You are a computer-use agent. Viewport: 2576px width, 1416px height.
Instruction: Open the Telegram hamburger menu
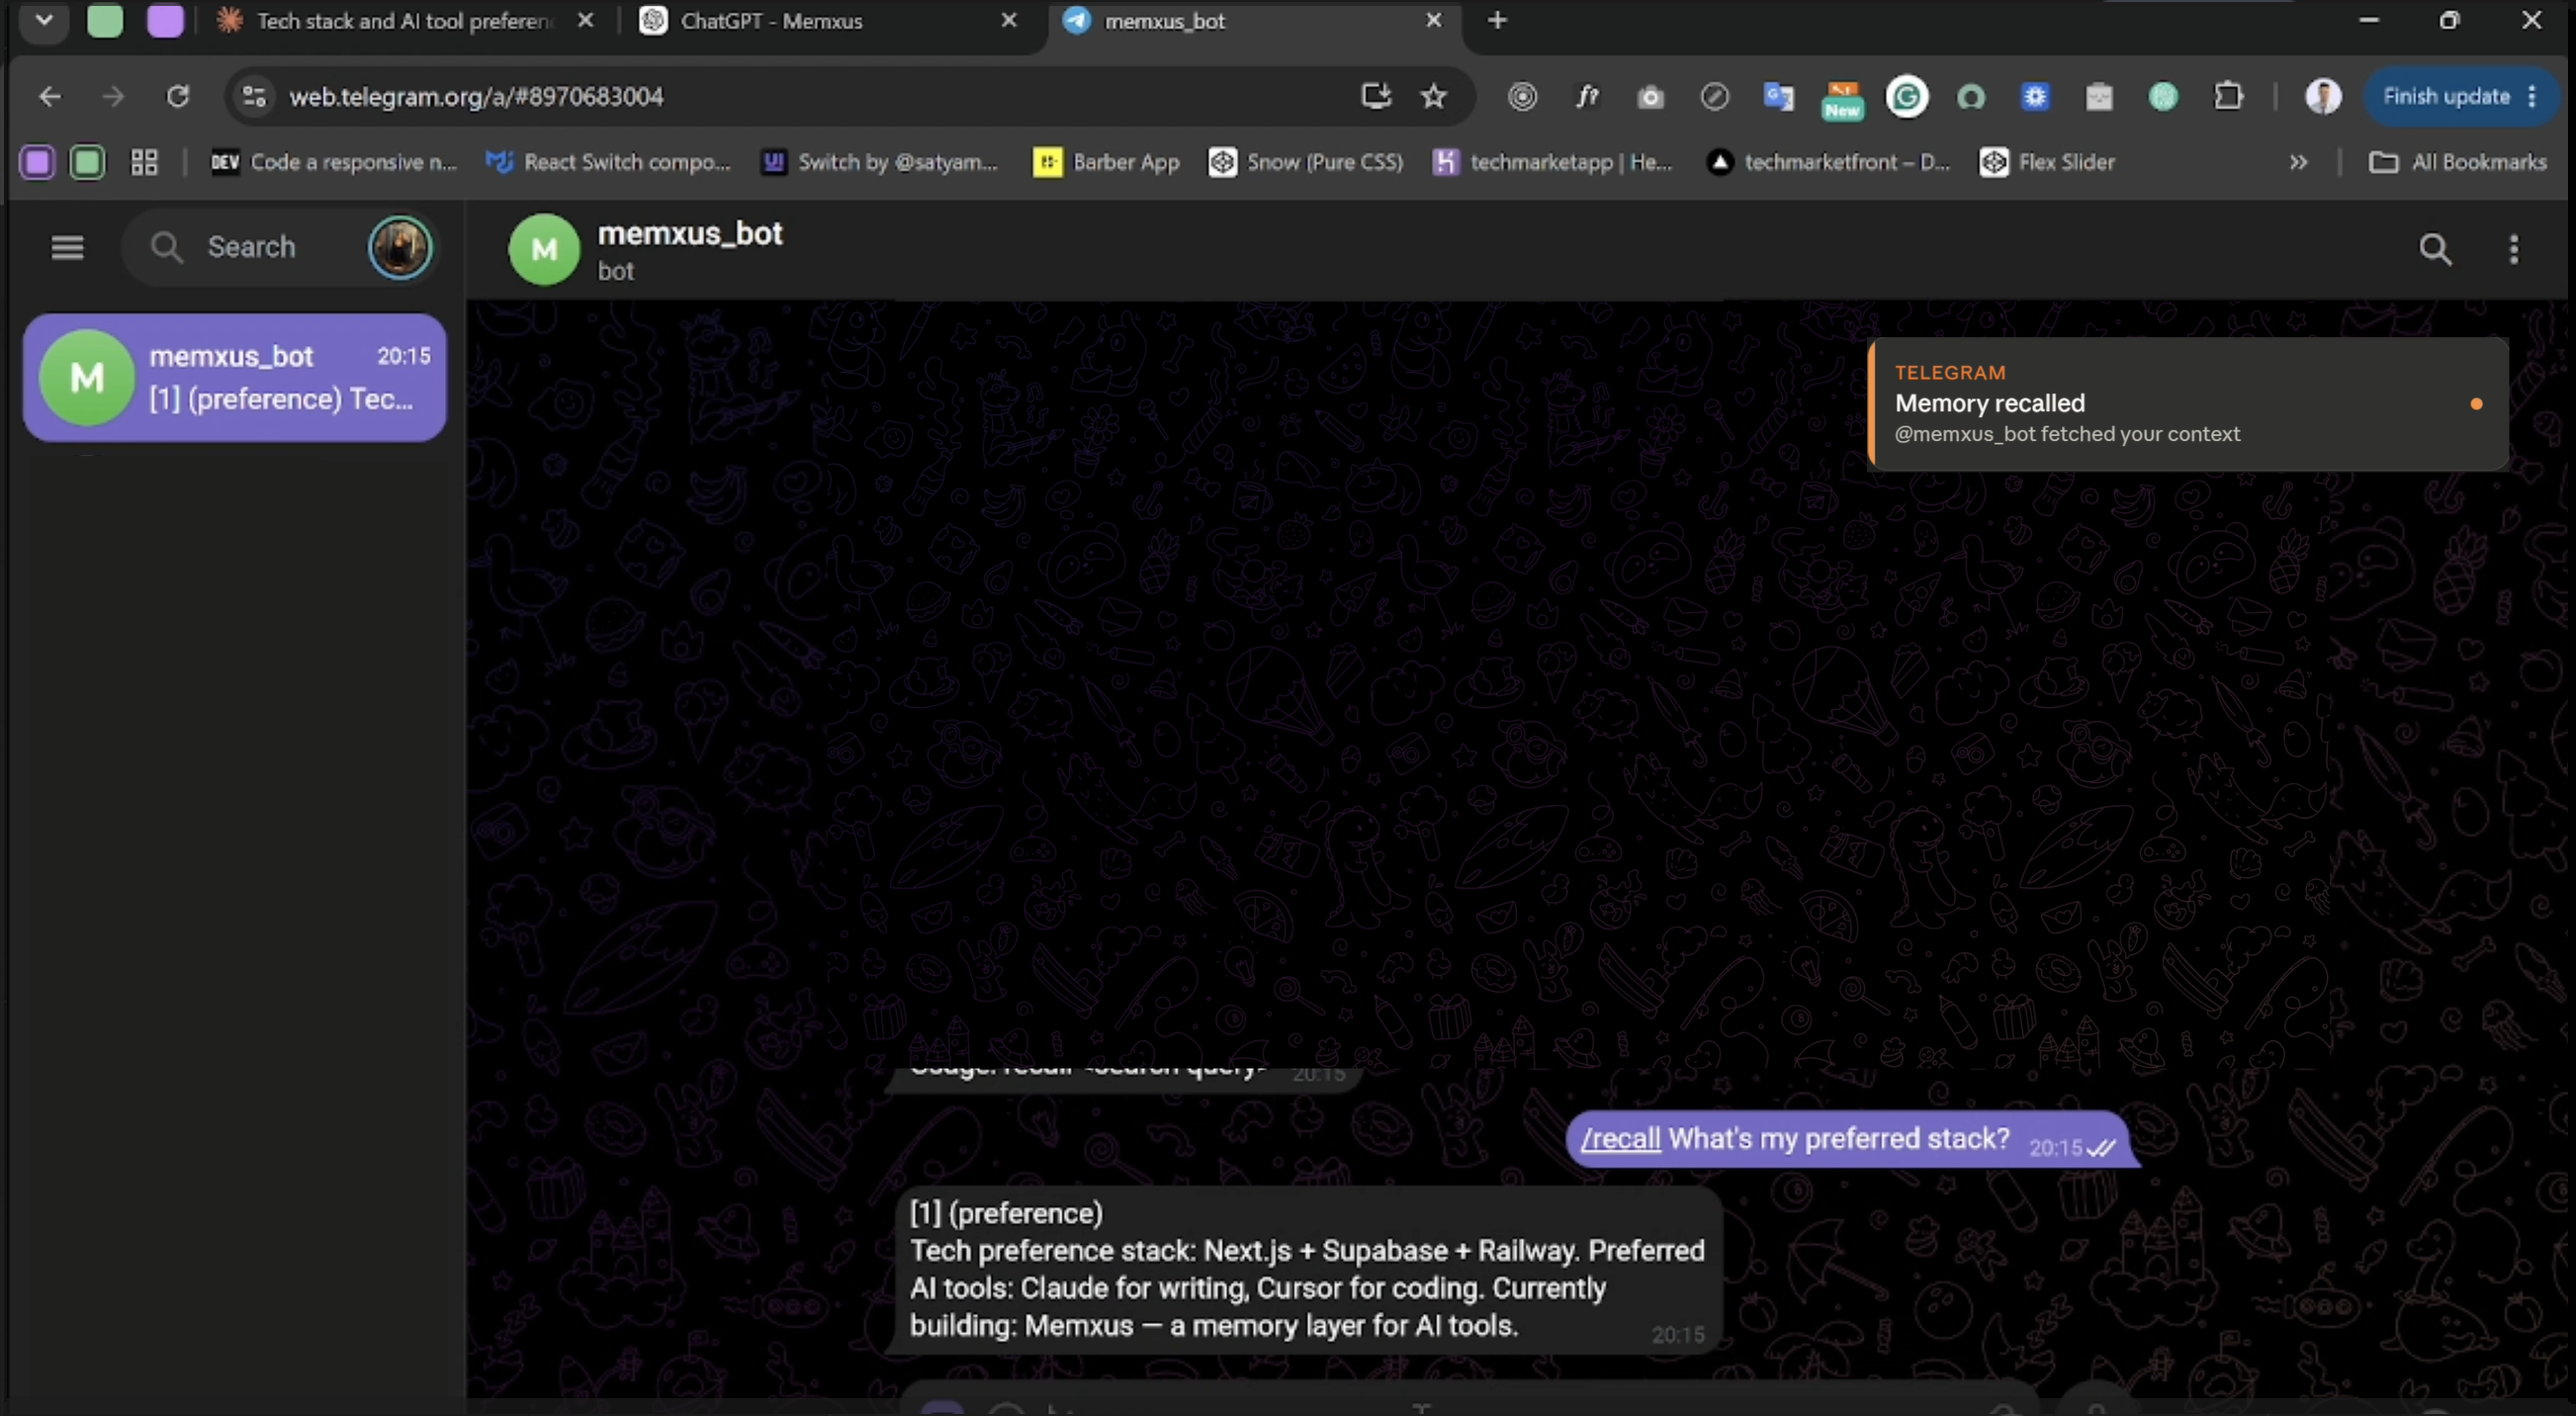67,247
